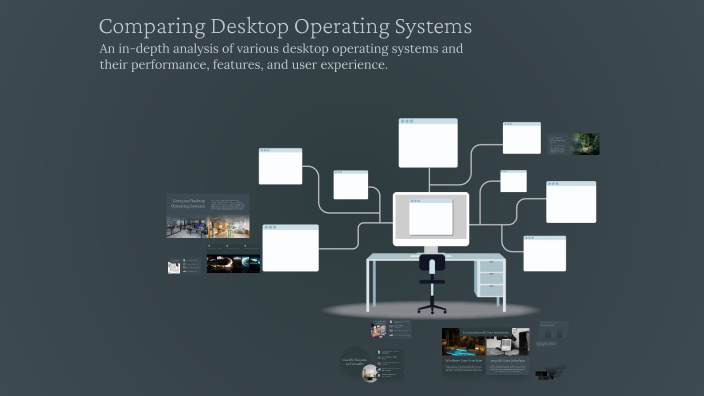Open the 'Compare Desktop Operating Systems' slide thumbnail

[x=208, y=216]
